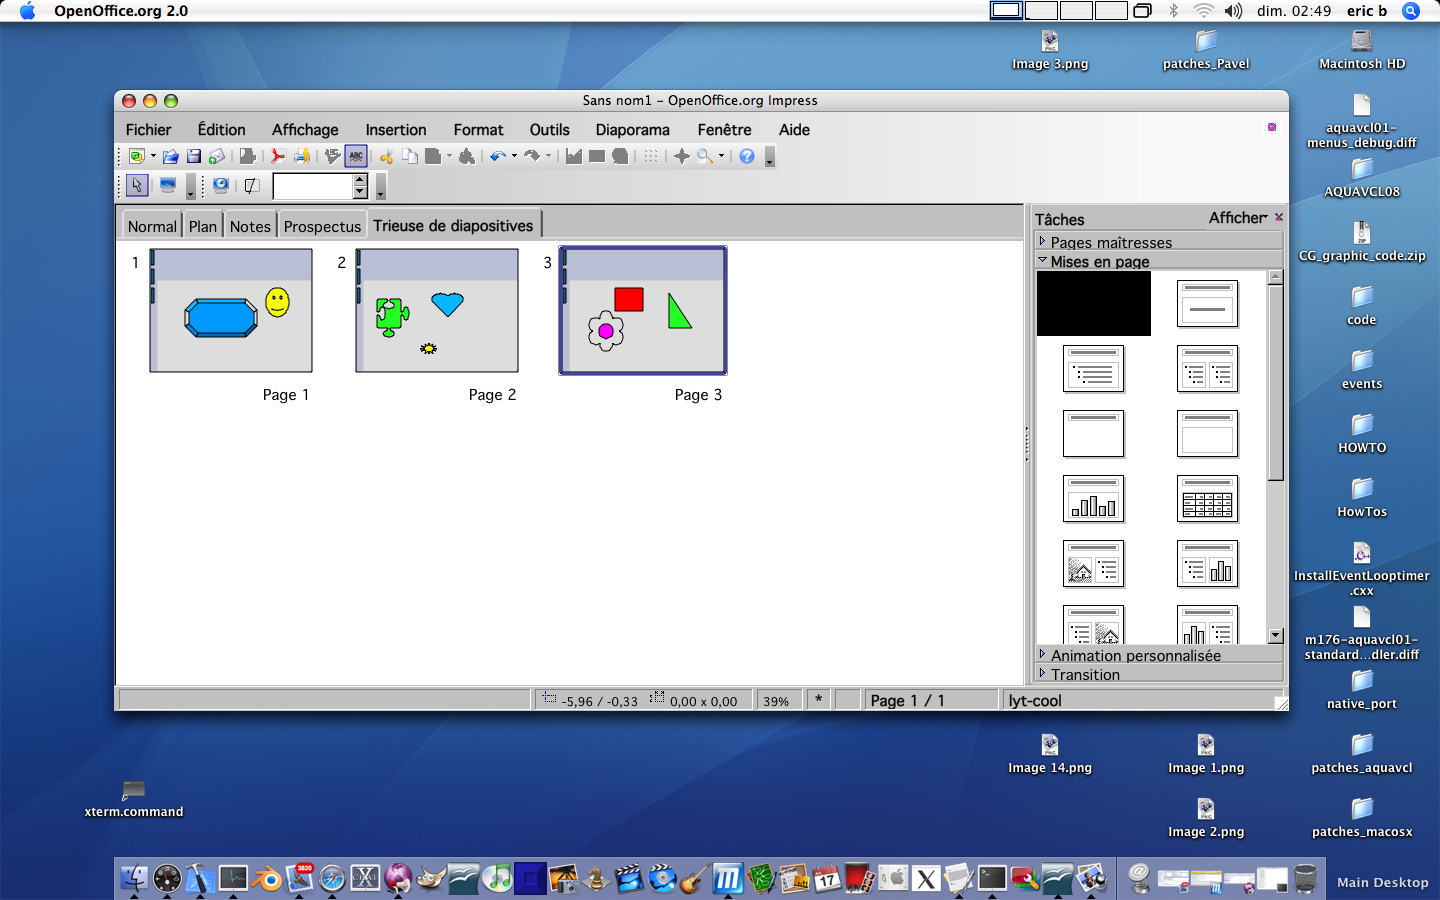Select the Page 1 slide thumbnail
The height and width of the screenshot is (900, 1440).
coord(231,311)
